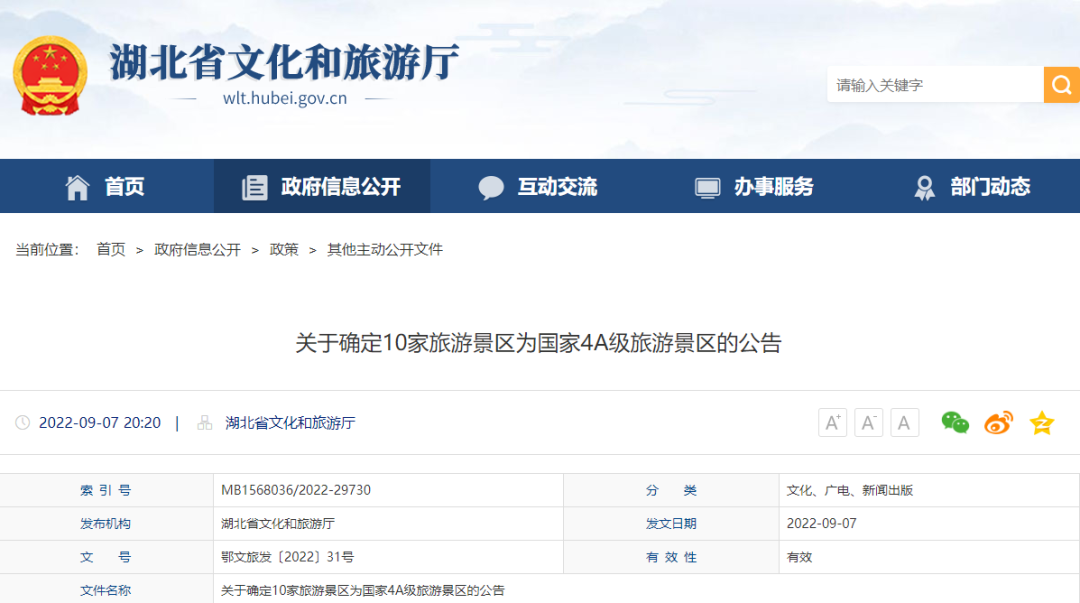The height and width of the screenshot is (603, 1080).
Task: Click the award ribbon icon for 部门动态
Action: (925, 187)
